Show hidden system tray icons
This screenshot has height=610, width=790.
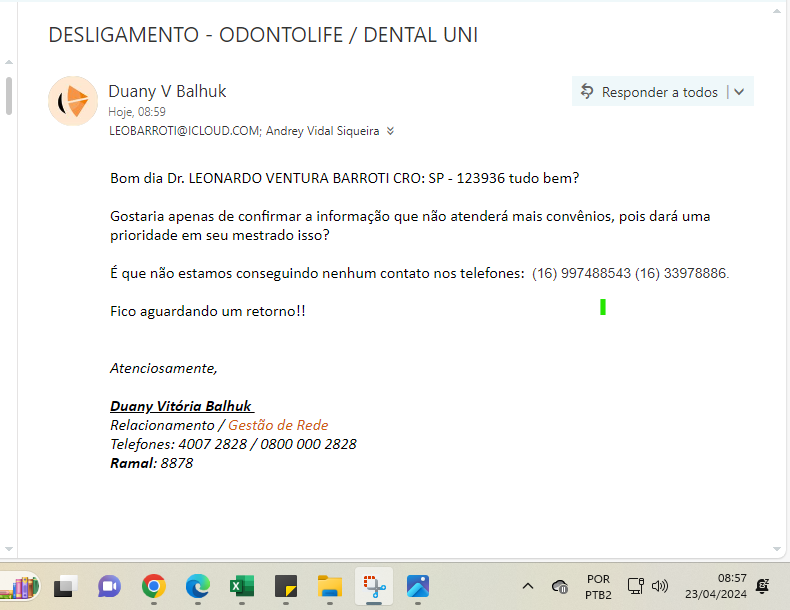click(528, 586)
